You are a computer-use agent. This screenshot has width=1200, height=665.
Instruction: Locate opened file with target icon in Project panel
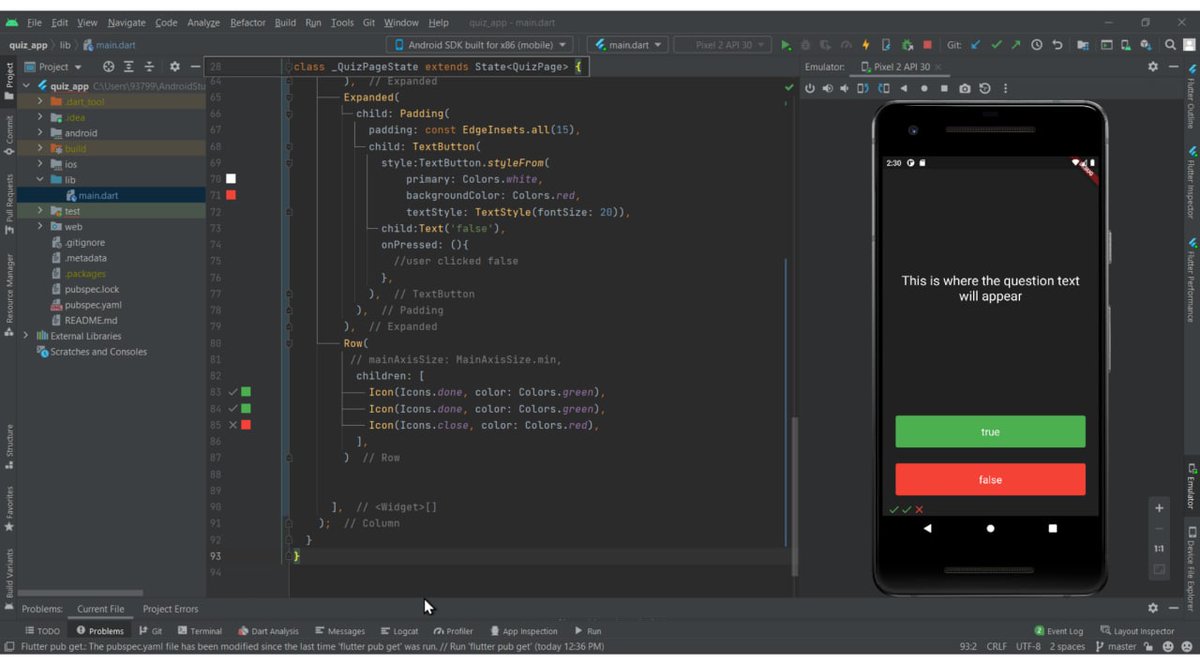coord(109,67)
